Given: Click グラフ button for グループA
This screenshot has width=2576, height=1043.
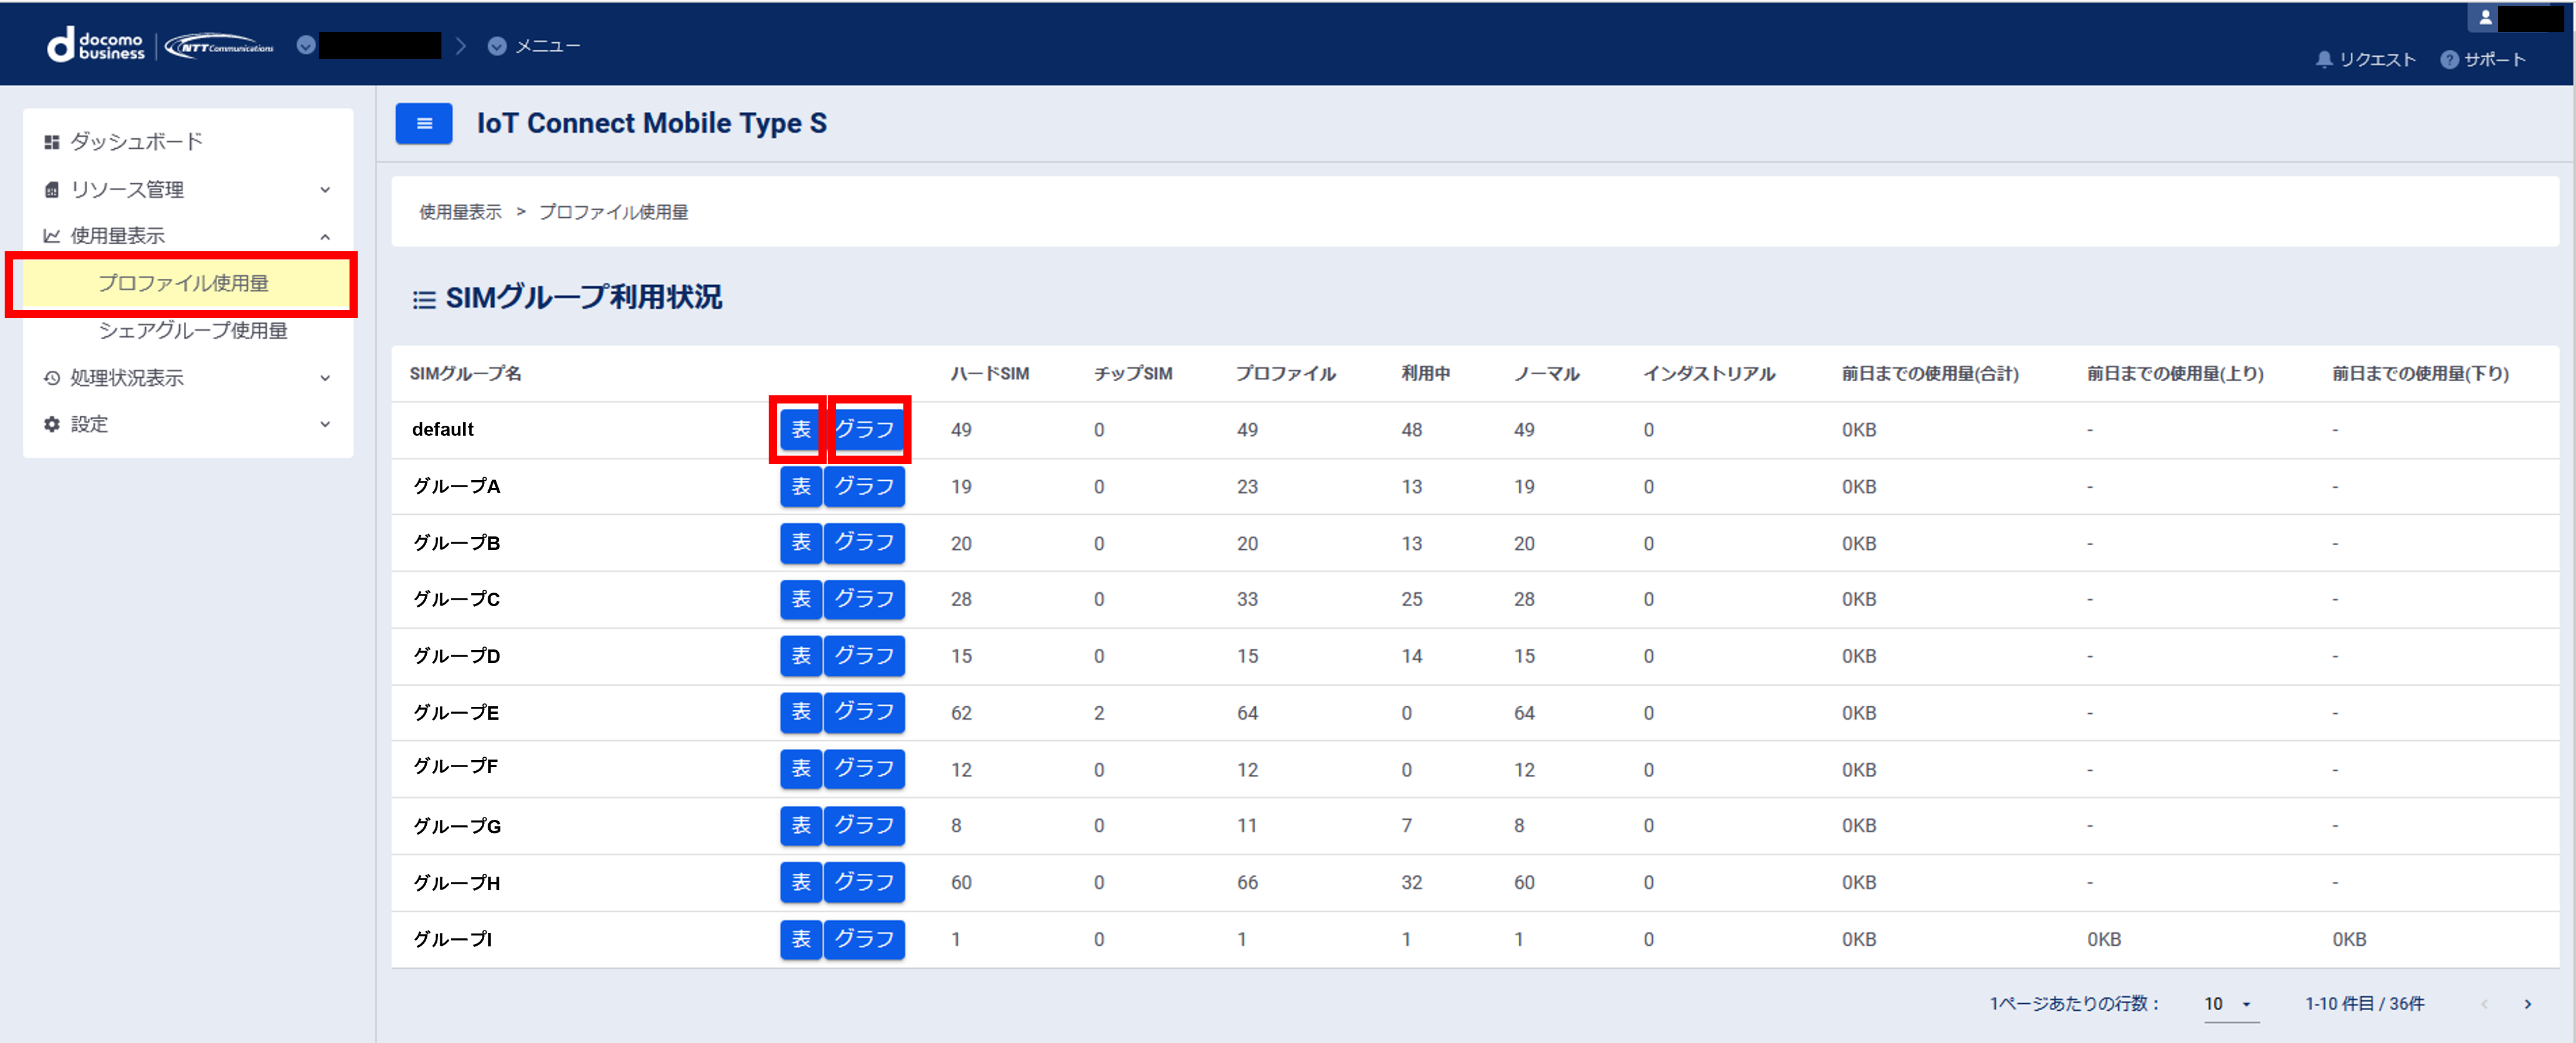Looking at the screenshot, I should [x=864, y=487].
